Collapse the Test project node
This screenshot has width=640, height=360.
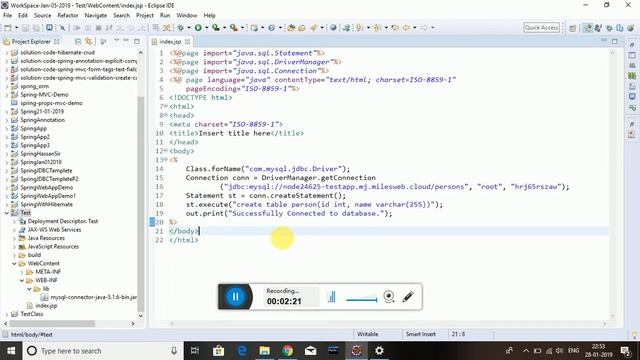7,213
